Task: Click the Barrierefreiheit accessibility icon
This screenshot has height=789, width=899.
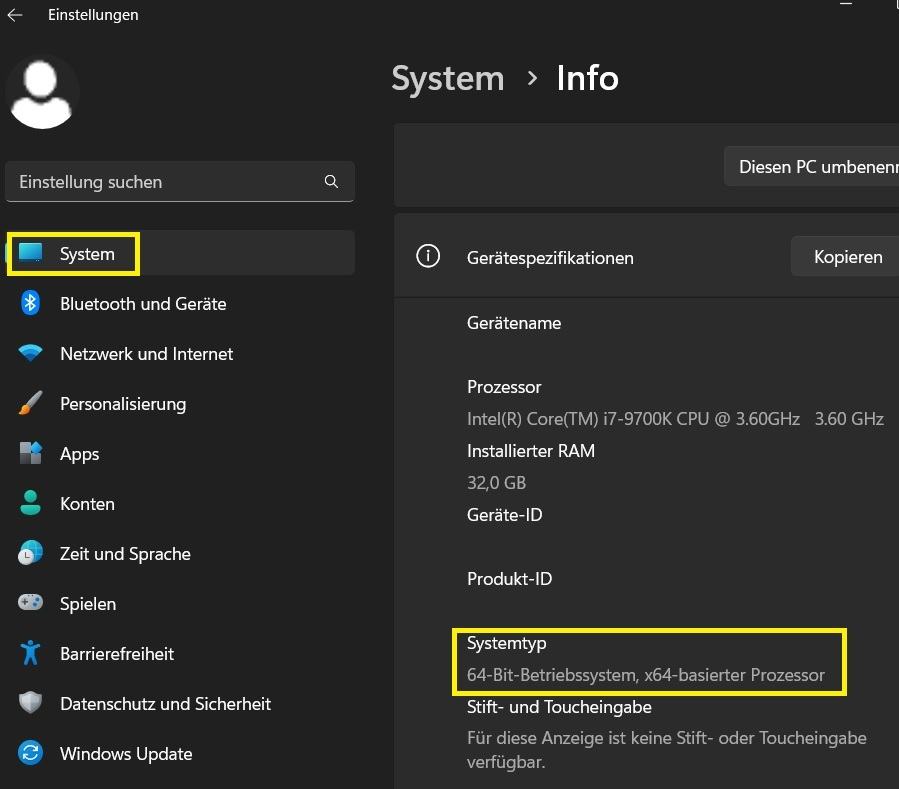Action: pyautogui.click(x=30, y=653)
